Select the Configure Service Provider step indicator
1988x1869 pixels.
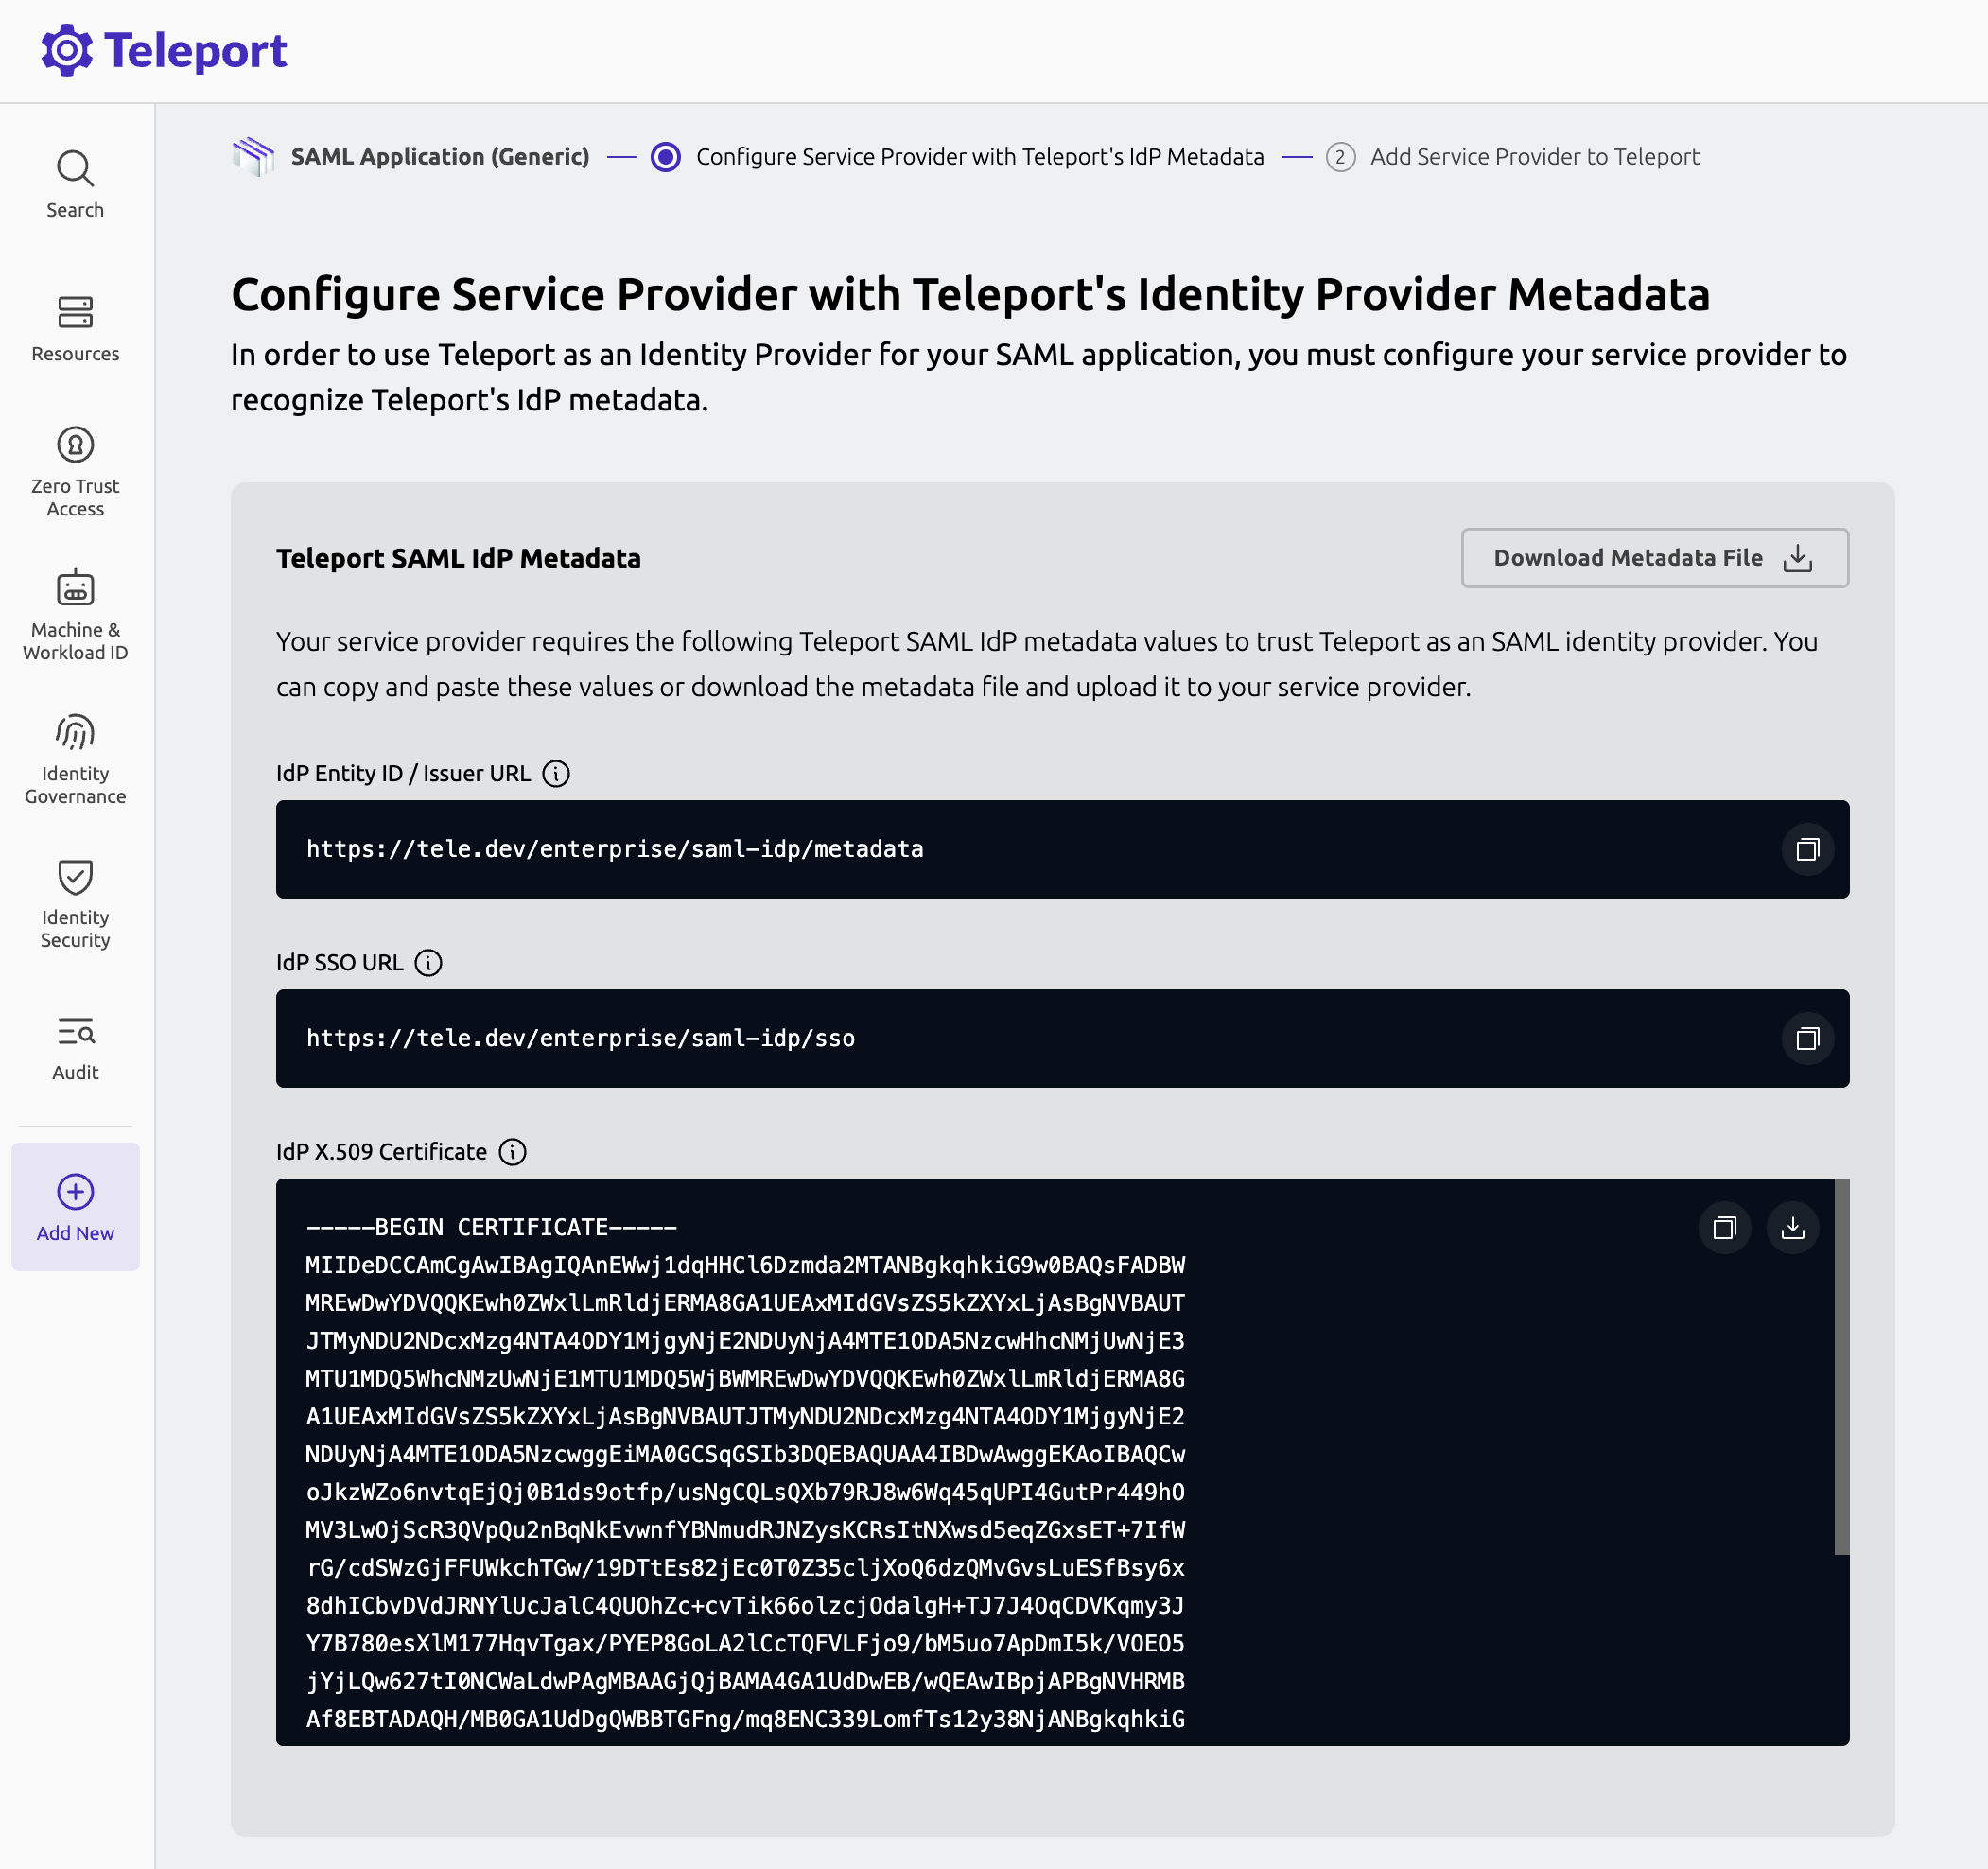coord(666,157)
